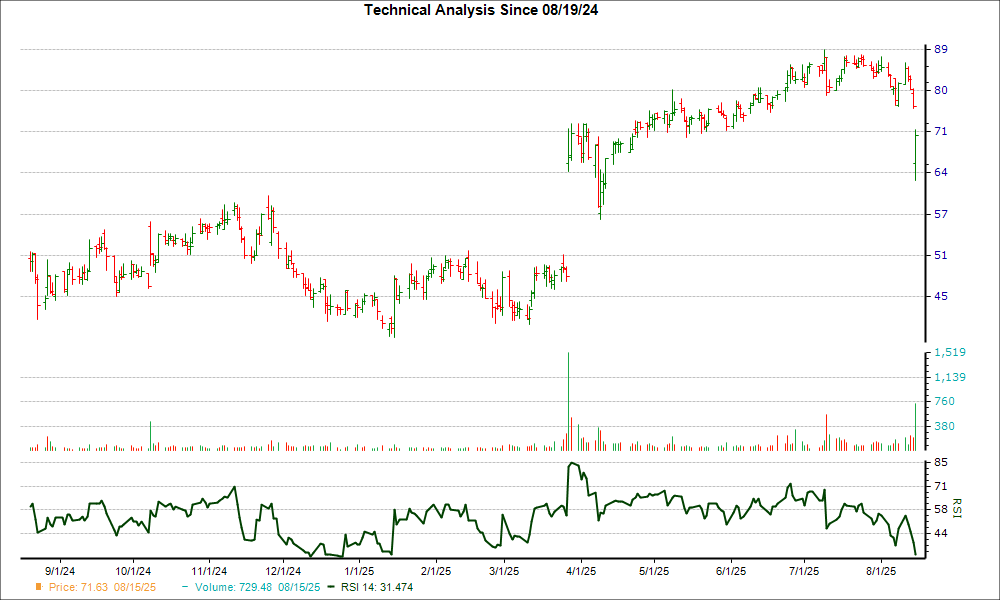
Task: Click the vertical RSI axis title
Action: click(957, 508)
